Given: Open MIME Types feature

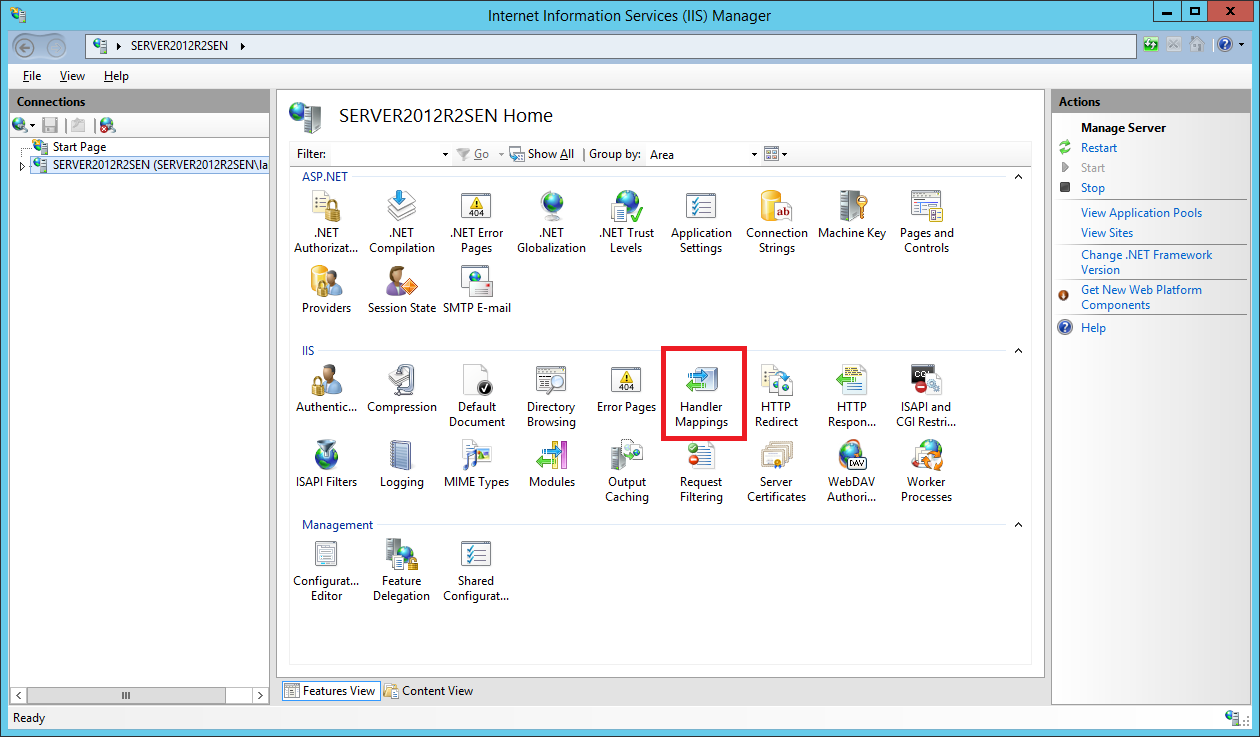Looking at the screenshot, I should pyautogui.click(x=477, y=464).
